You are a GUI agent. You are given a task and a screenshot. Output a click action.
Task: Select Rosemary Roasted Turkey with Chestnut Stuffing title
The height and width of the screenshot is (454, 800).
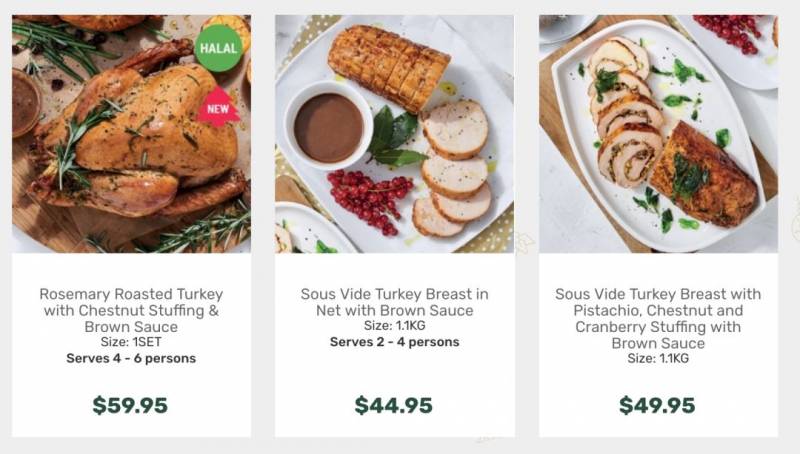point(131,310)
